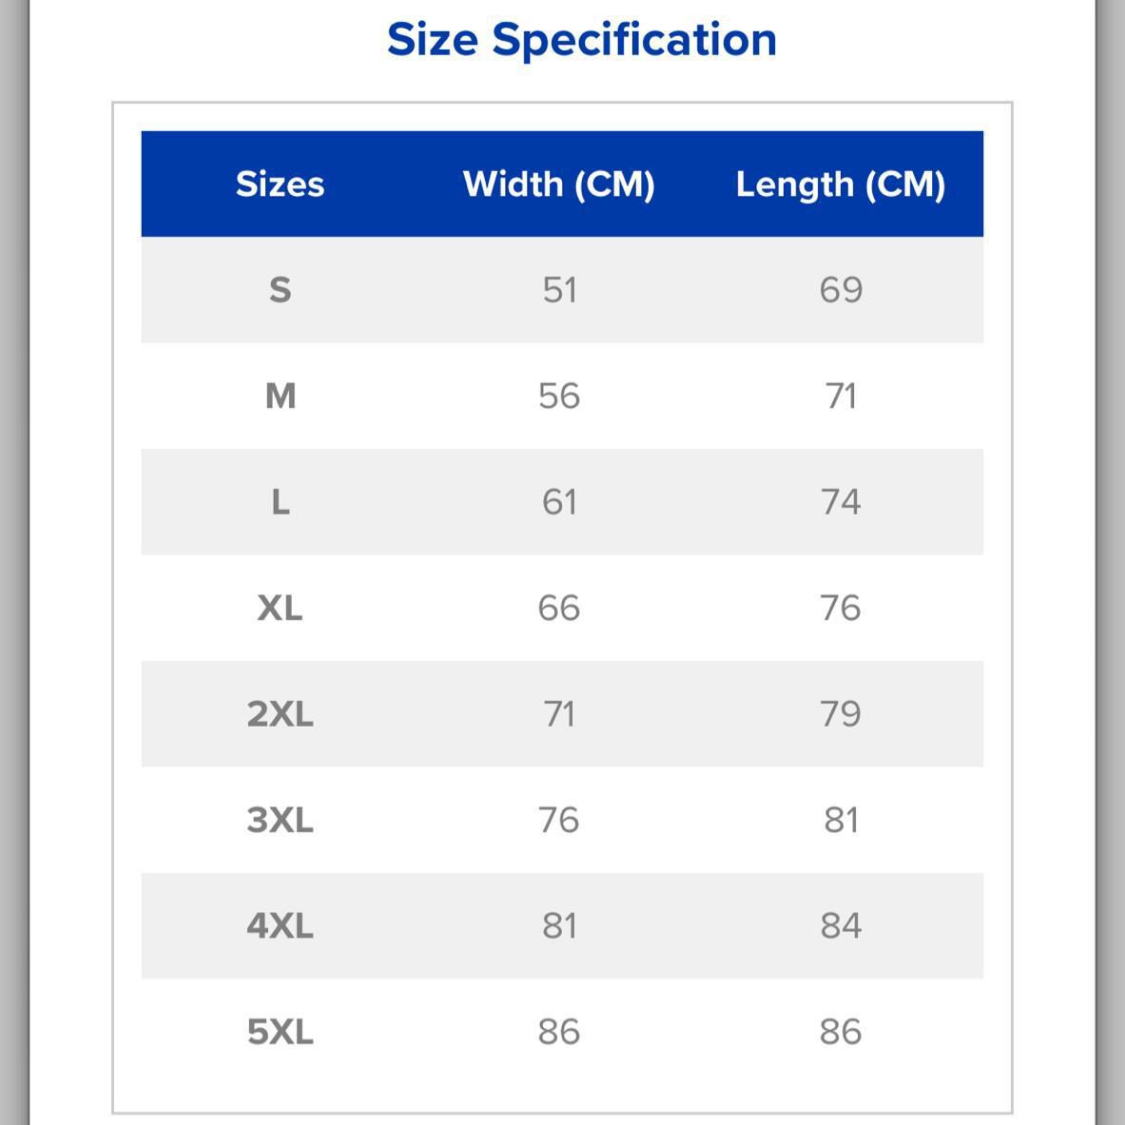Select the L size row label
This screenshot has width=1125, height=1125.
(280, 502)
